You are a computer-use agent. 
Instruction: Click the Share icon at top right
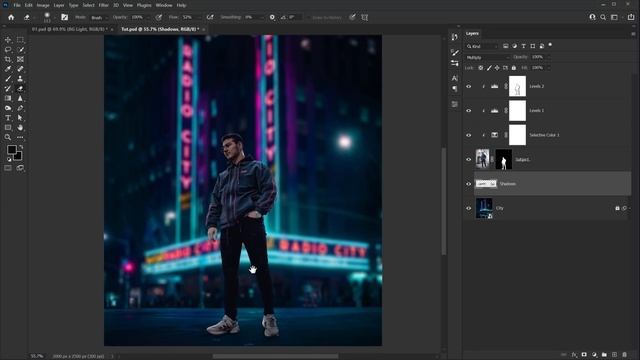point(631,17)
